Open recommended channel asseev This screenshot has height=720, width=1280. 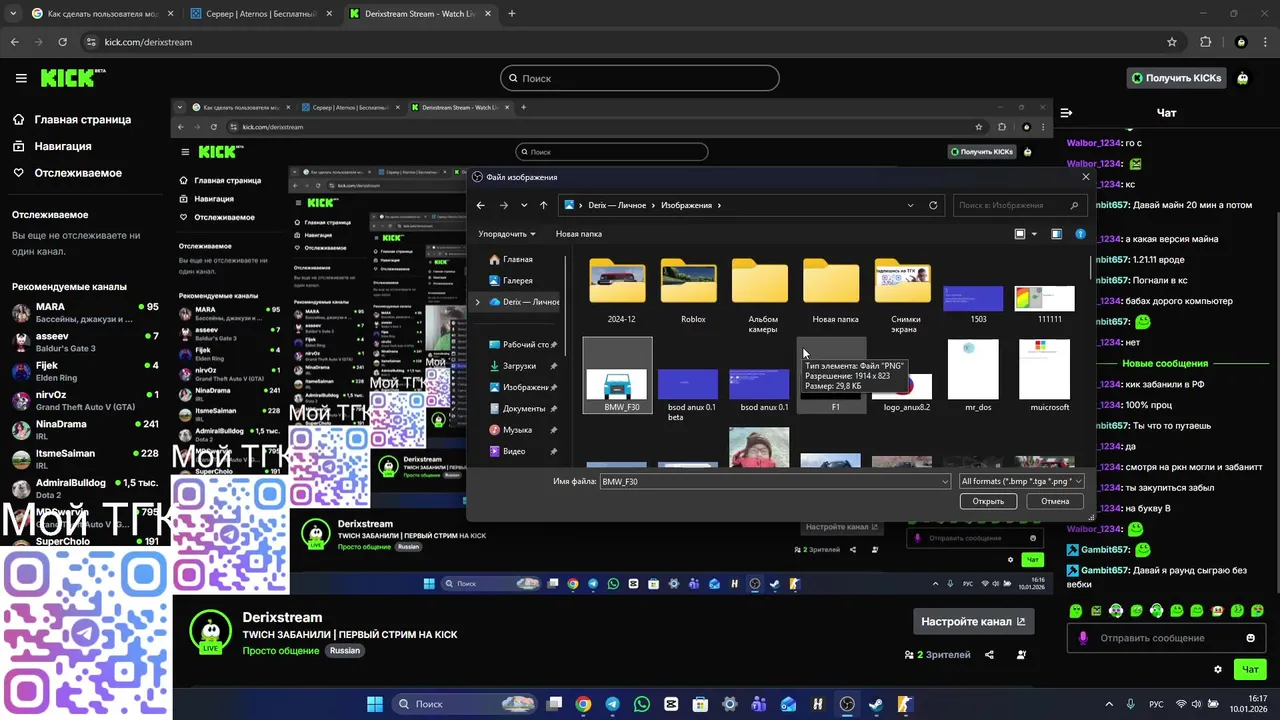click(85, 341)
